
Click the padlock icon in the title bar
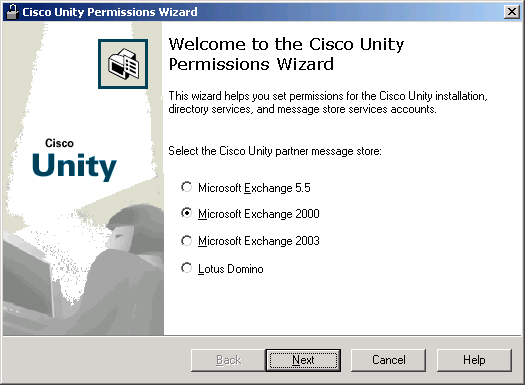[x=12, y=12]
